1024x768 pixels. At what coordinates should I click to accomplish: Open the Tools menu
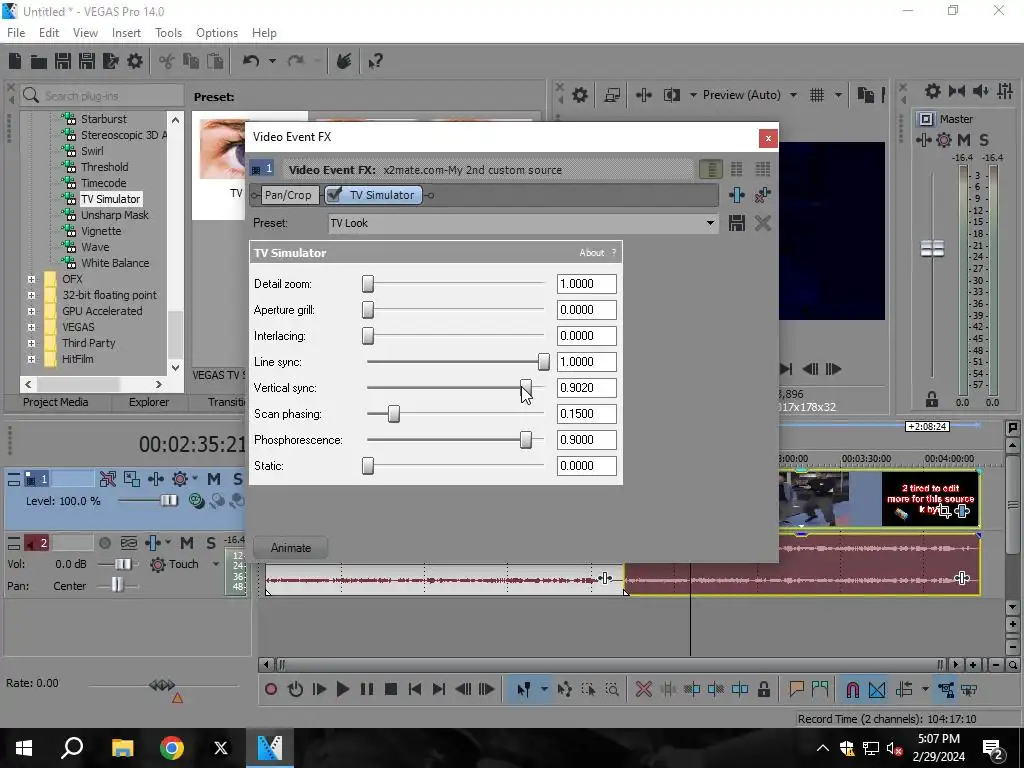pyautogui.click(x=168, y=33)
